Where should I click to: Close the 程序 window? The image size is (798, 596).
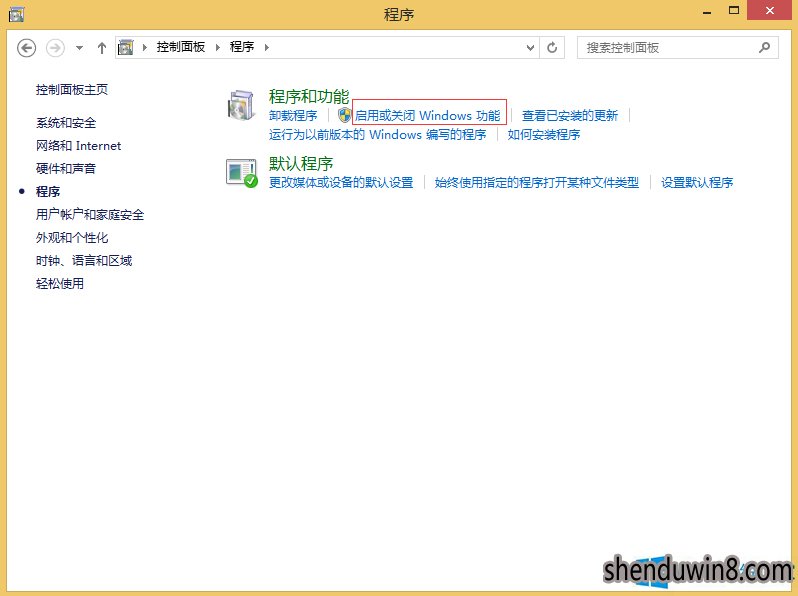[770, 10]
